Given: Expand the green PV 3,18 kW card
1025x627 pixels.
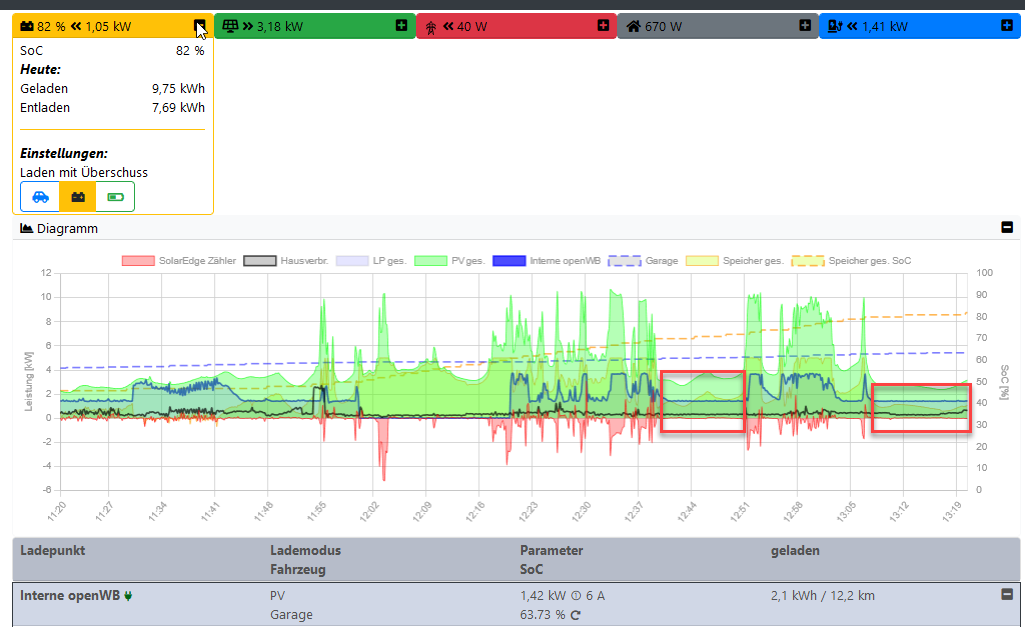Looking at the screenshot, I should coord(401,25).
